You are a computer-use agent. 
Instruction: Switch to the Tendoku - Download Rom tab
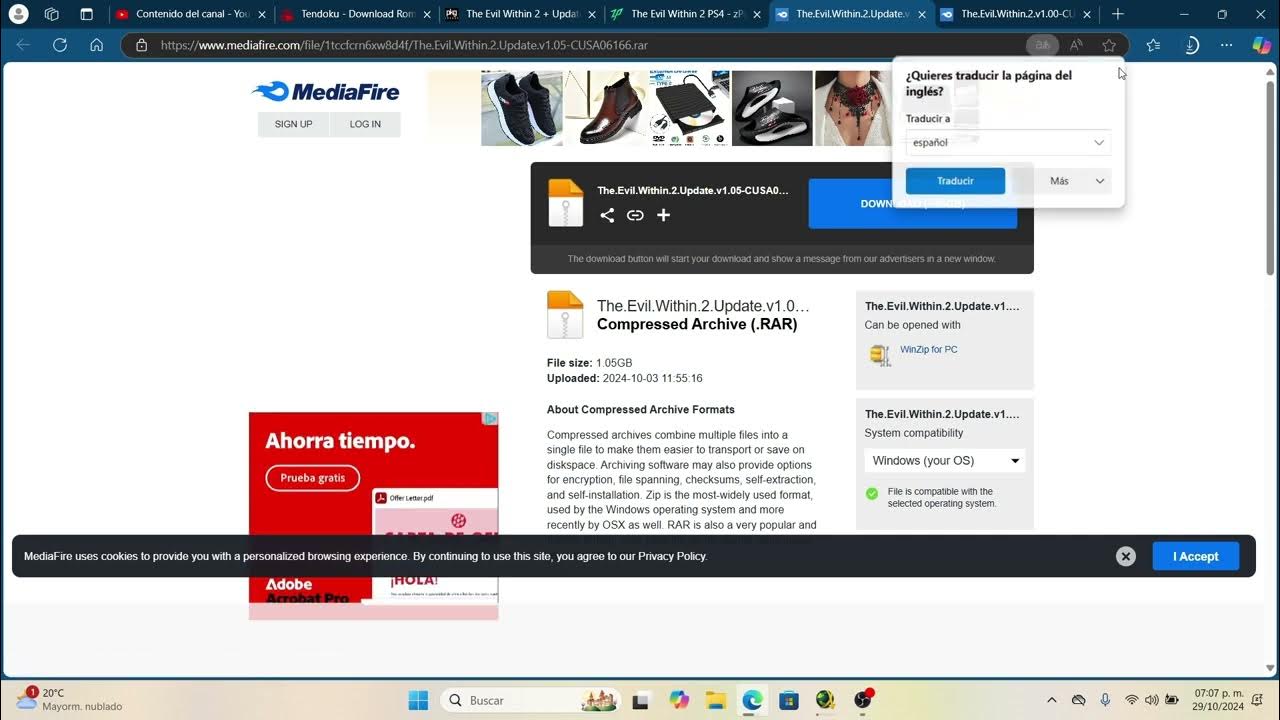pyautogui.click(x=357, y=14)
